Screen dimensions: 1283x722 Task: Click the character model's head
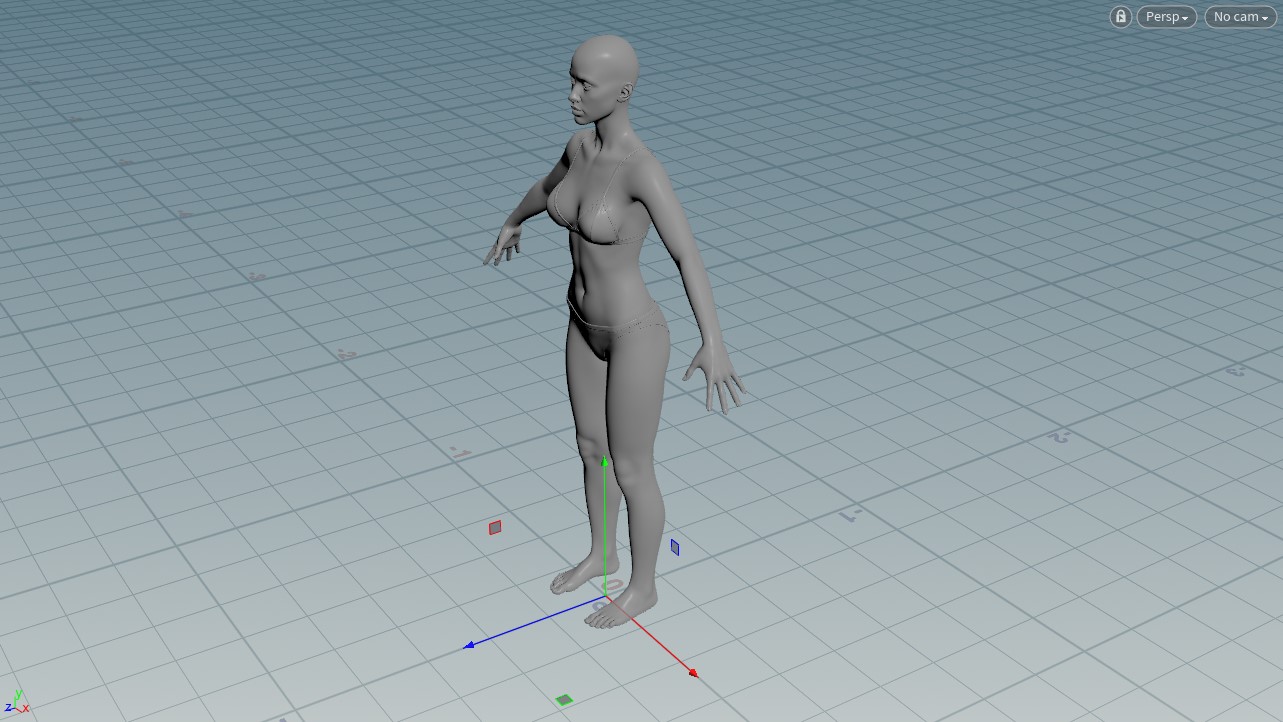(604, 75)
